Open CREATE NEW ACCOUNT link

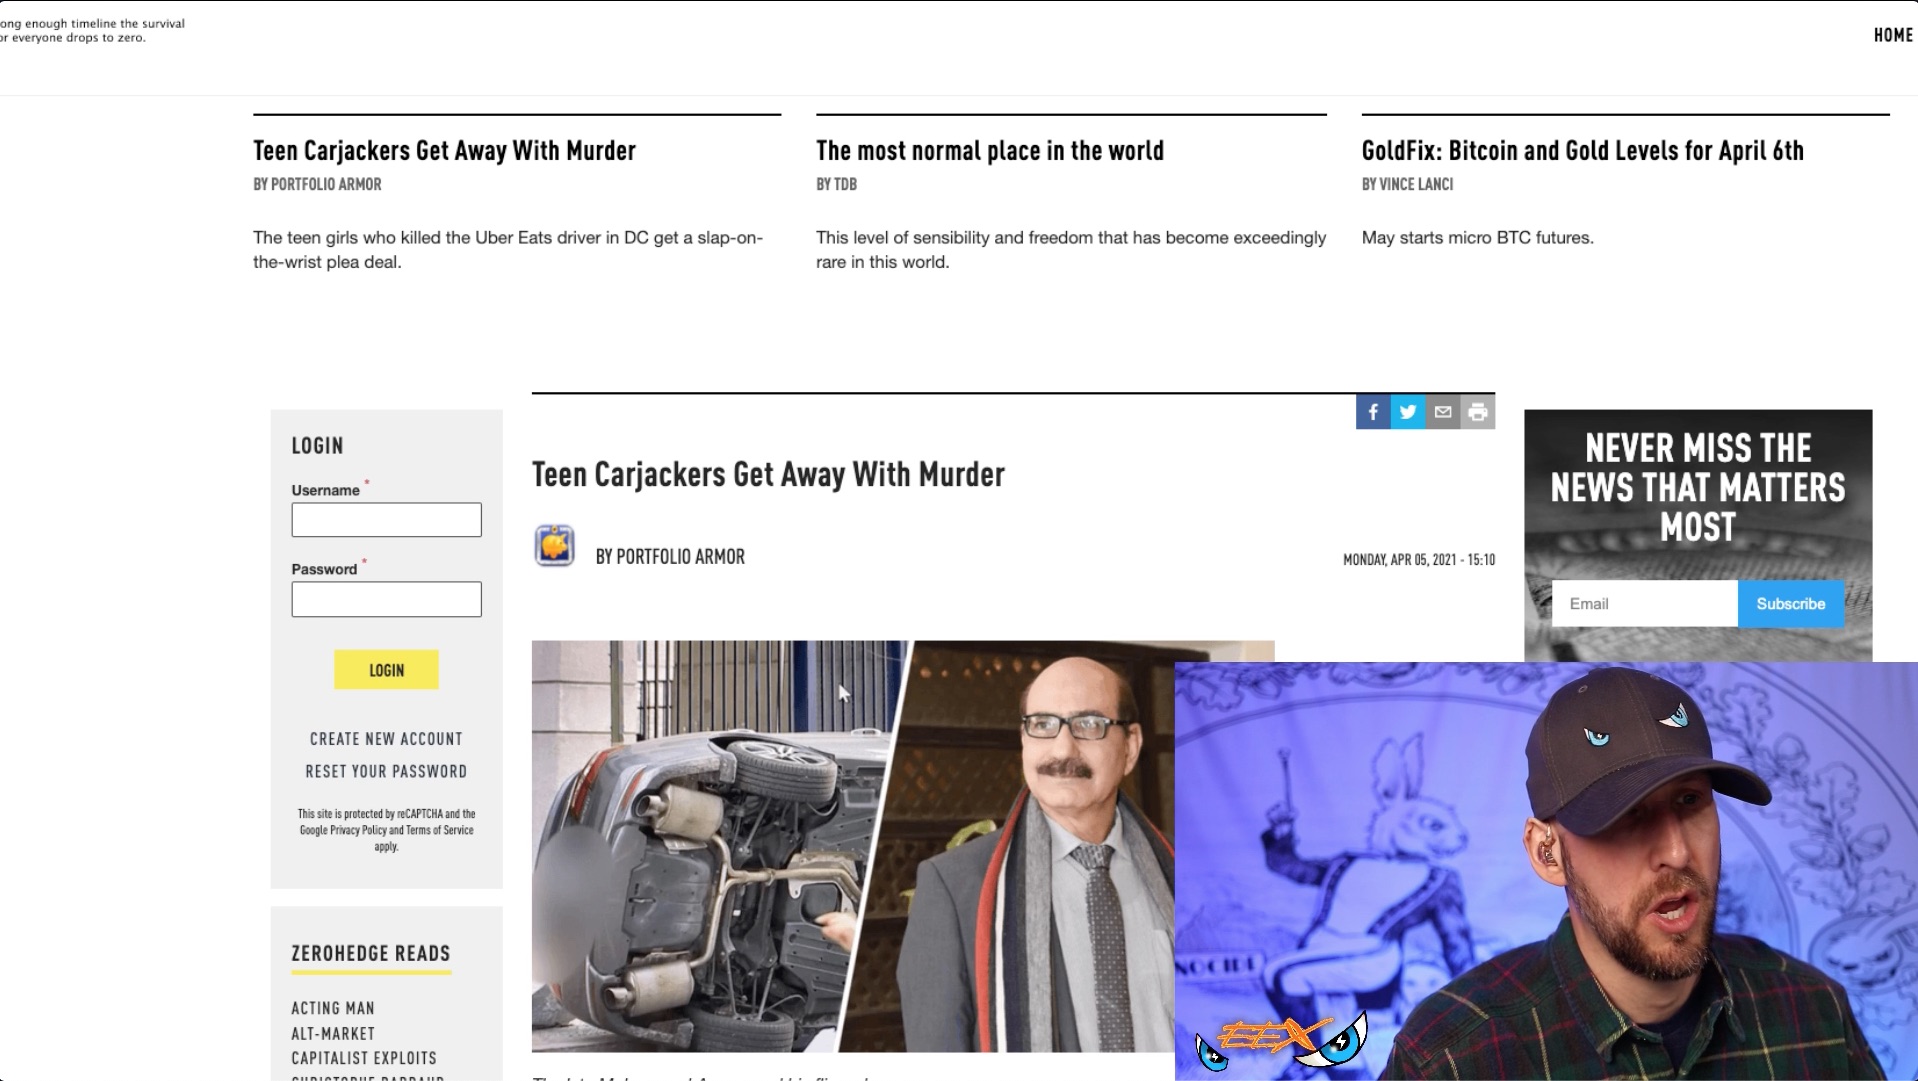pyautogui.click(x=386, y=739)
